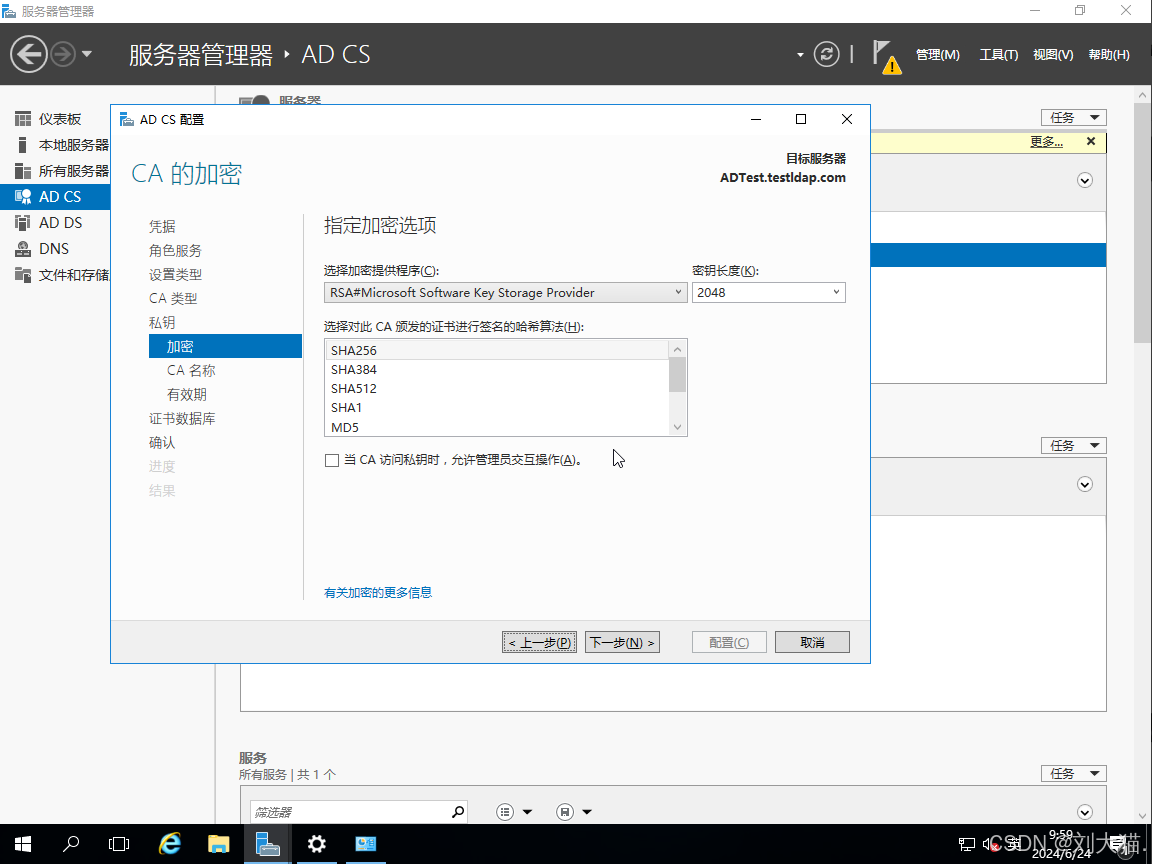Click the hash list scrollbar thumb
Screen dimensions: 1152x864
(677, 375)
